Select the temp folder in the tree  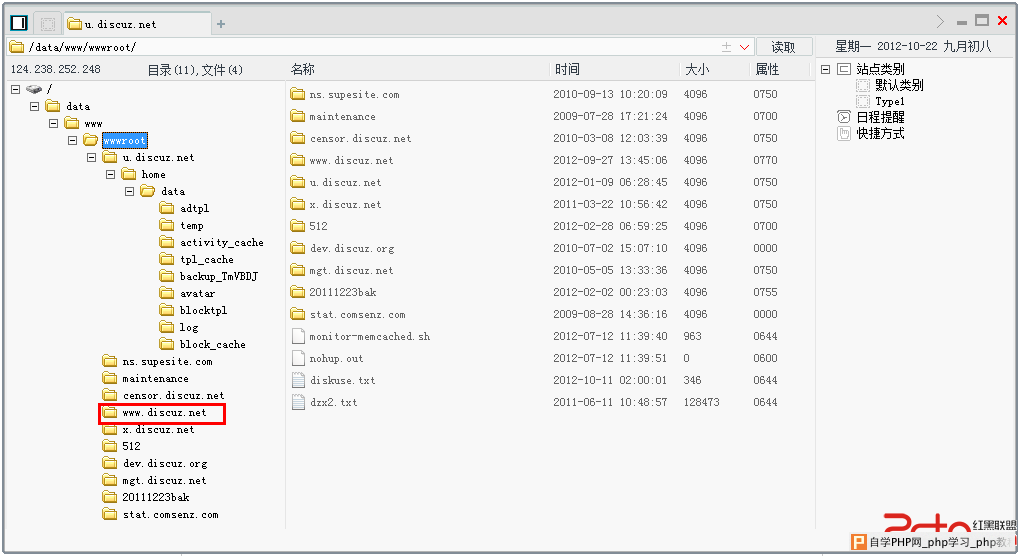(192, 225)
